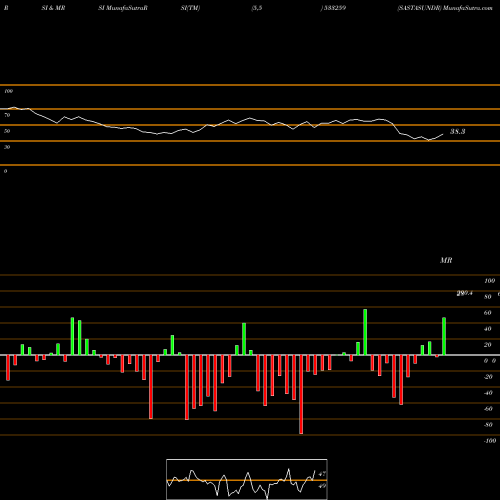The width and height of the screenshot is (500, 500).
Task: Click the "(5,5" parameter text in header
Action: 257,8
